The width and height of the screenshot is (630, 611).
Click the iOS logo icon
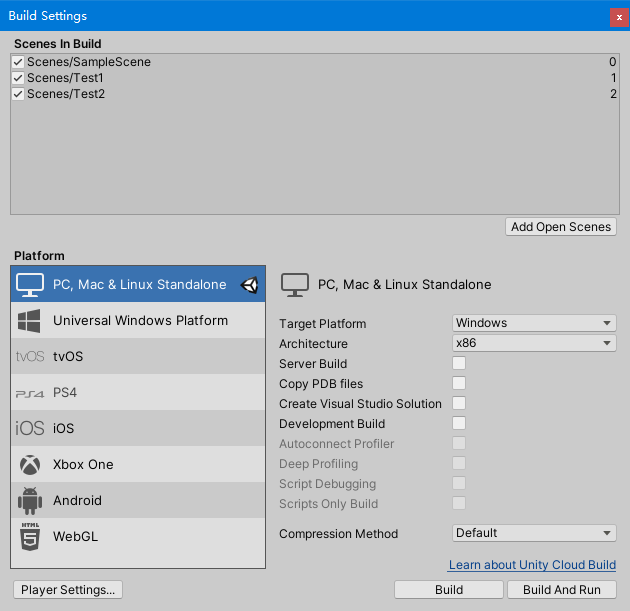30,428
